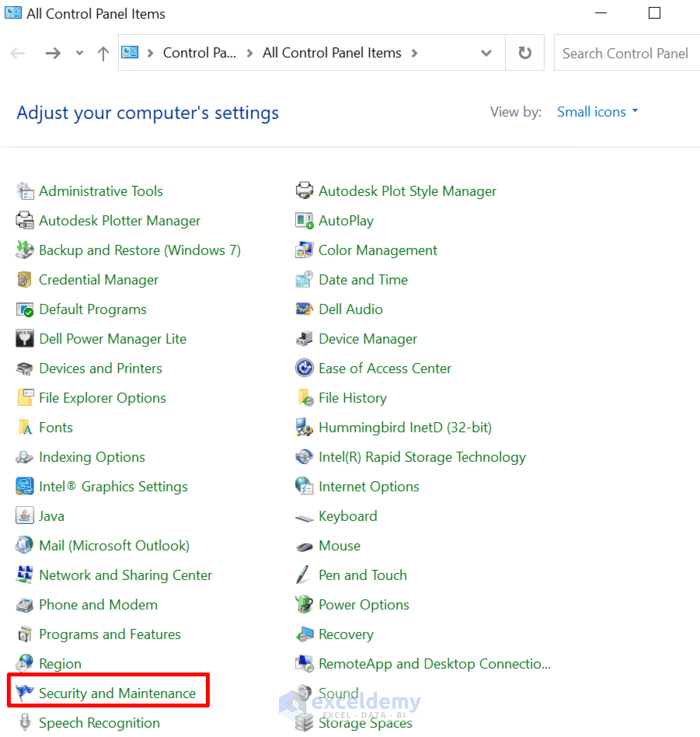Open the Mail (Microsoft Outlook) icon
The image size is (700, 737).
point(25,545)
